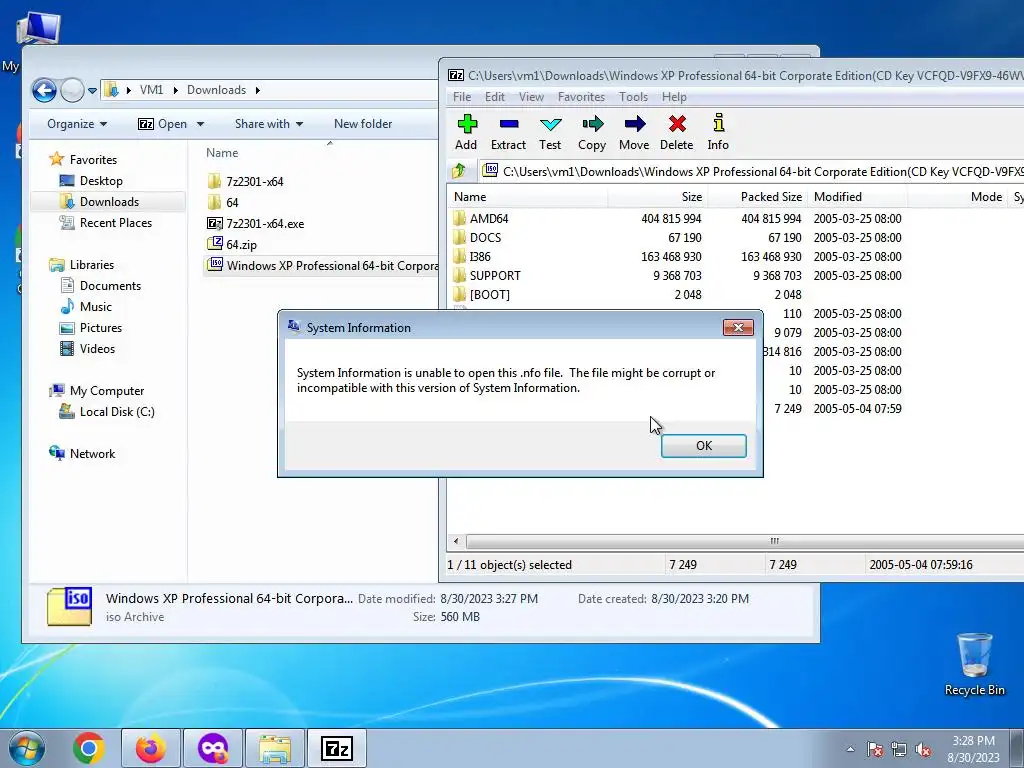Viewport: 1024px width, 768px height.
Task: Click the Explorer Back navigation button
Action: point(44,90)
